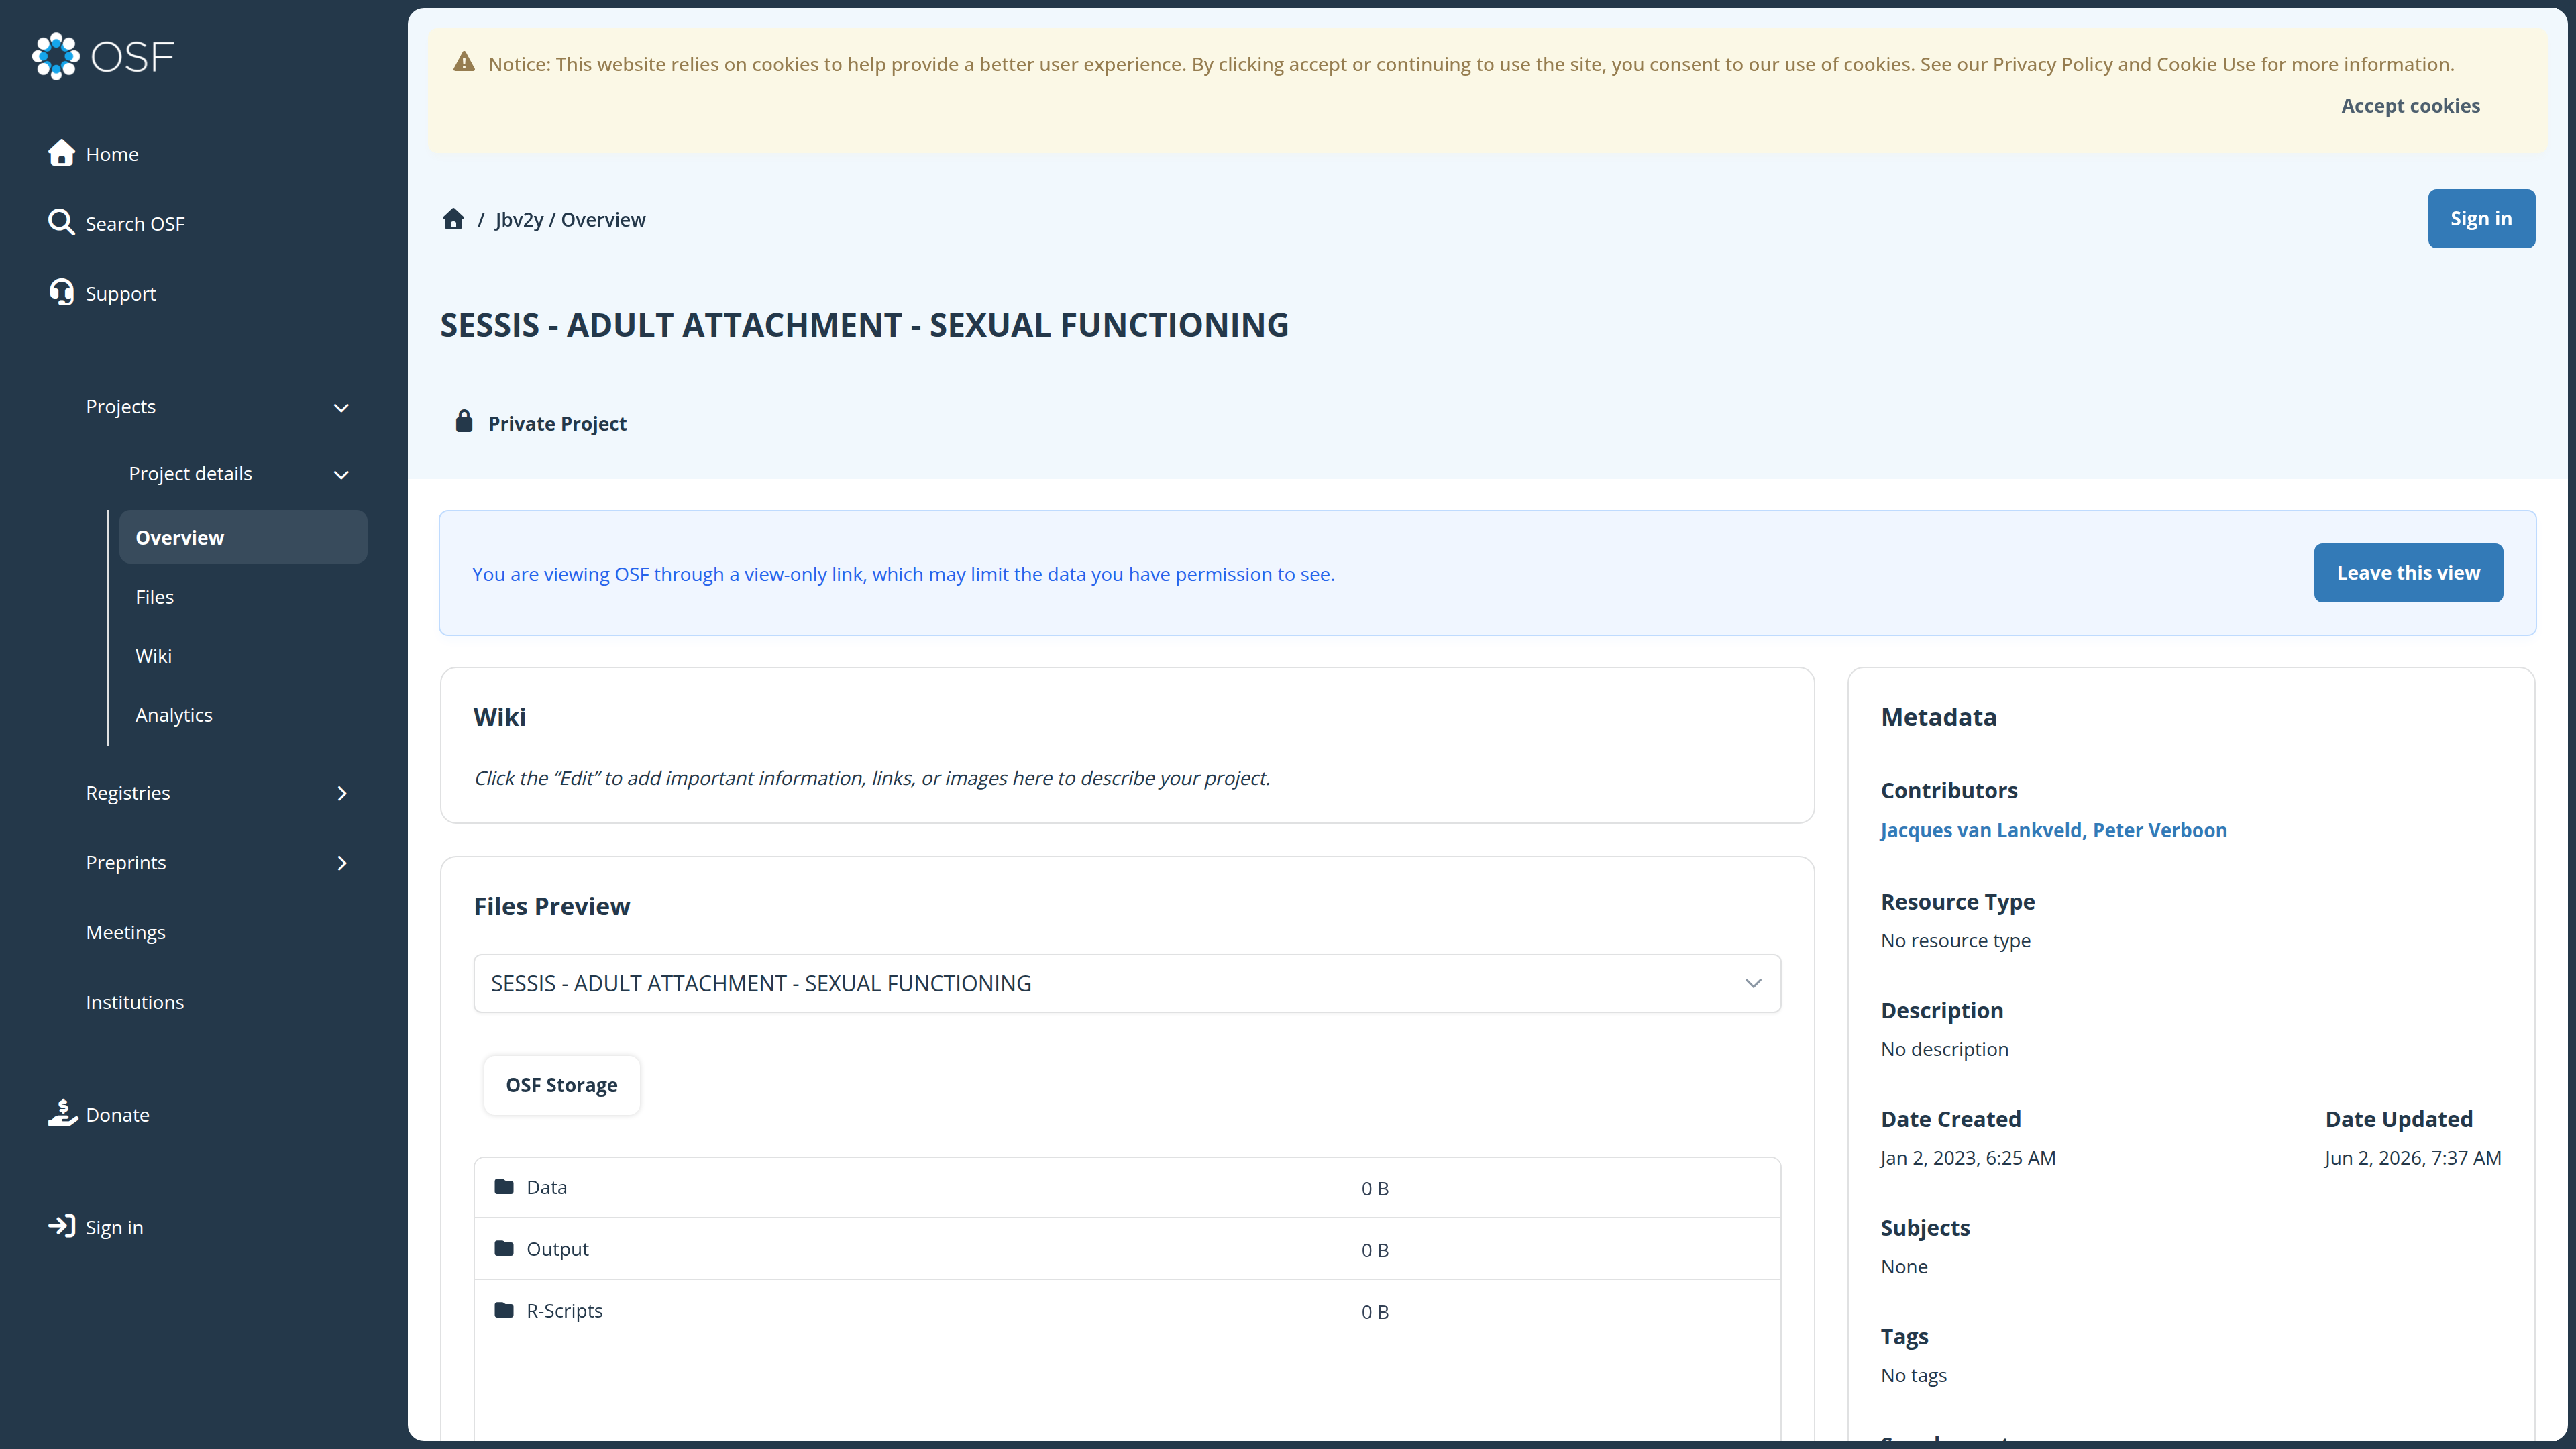Click the 'Jan 2, 2023, 6:25 AM' date
This screenshot has width=2576, height=1449.
point(1968,1157)
